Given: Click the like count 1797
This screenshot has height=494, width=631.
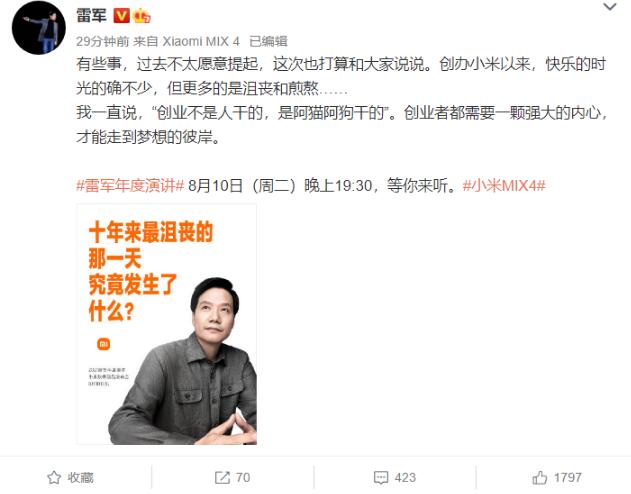Looking at the screenshot, I should coord(567,478).
